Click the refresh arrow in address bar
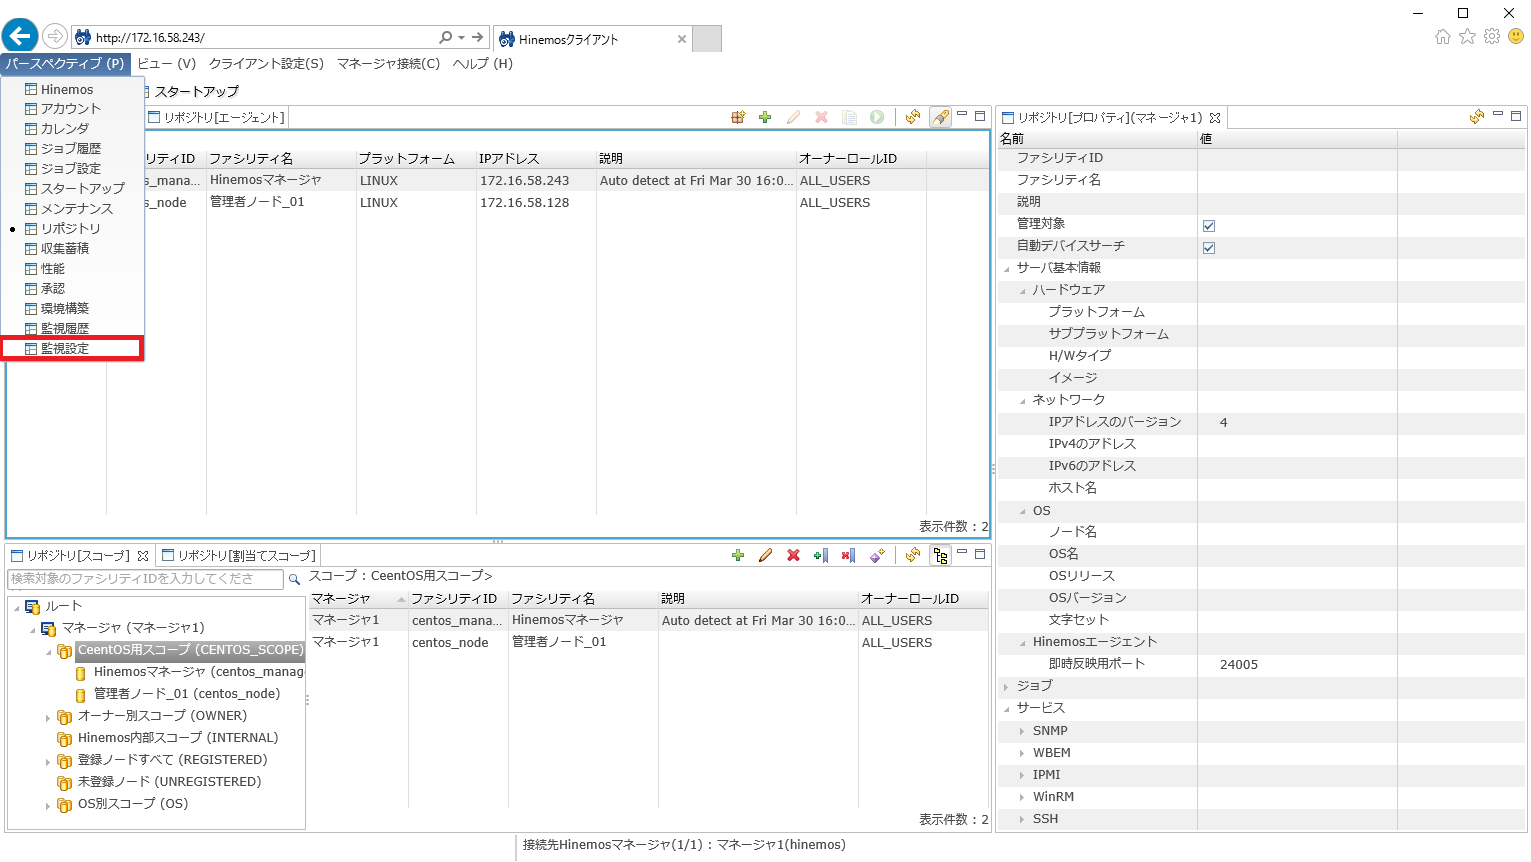1531x862 pixels. coord(478,38)
